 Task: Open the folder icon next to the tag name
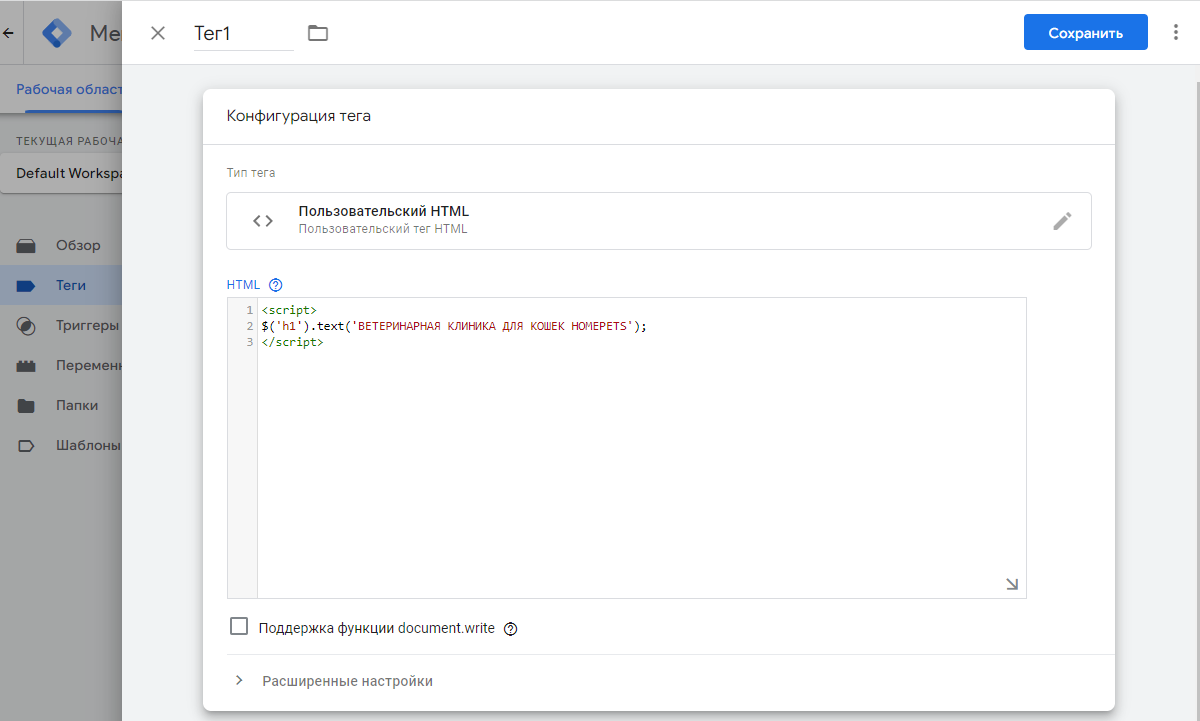pos(318,33)
